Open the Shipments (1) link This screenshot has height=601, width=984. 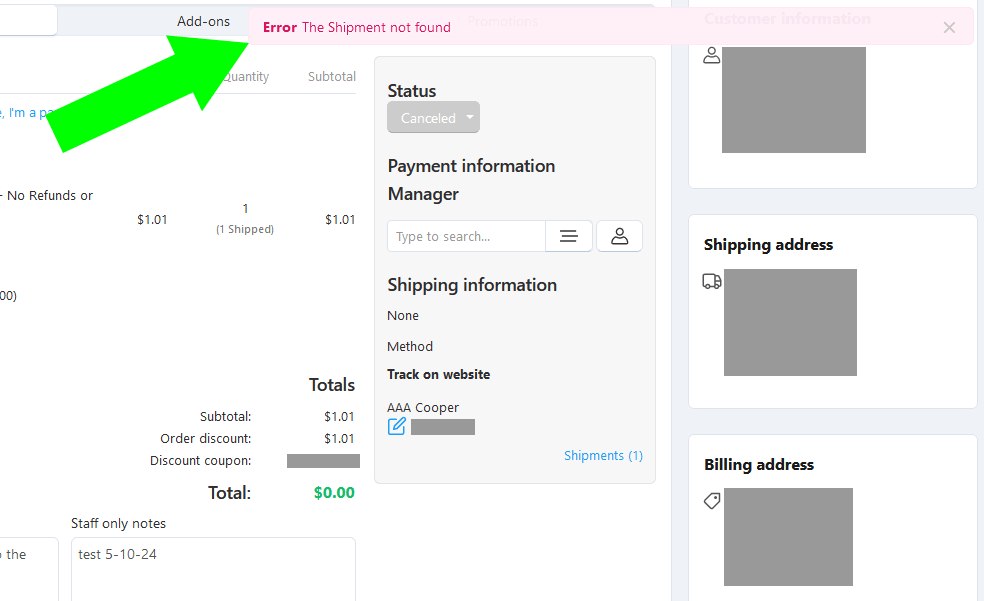coord(603,455)
